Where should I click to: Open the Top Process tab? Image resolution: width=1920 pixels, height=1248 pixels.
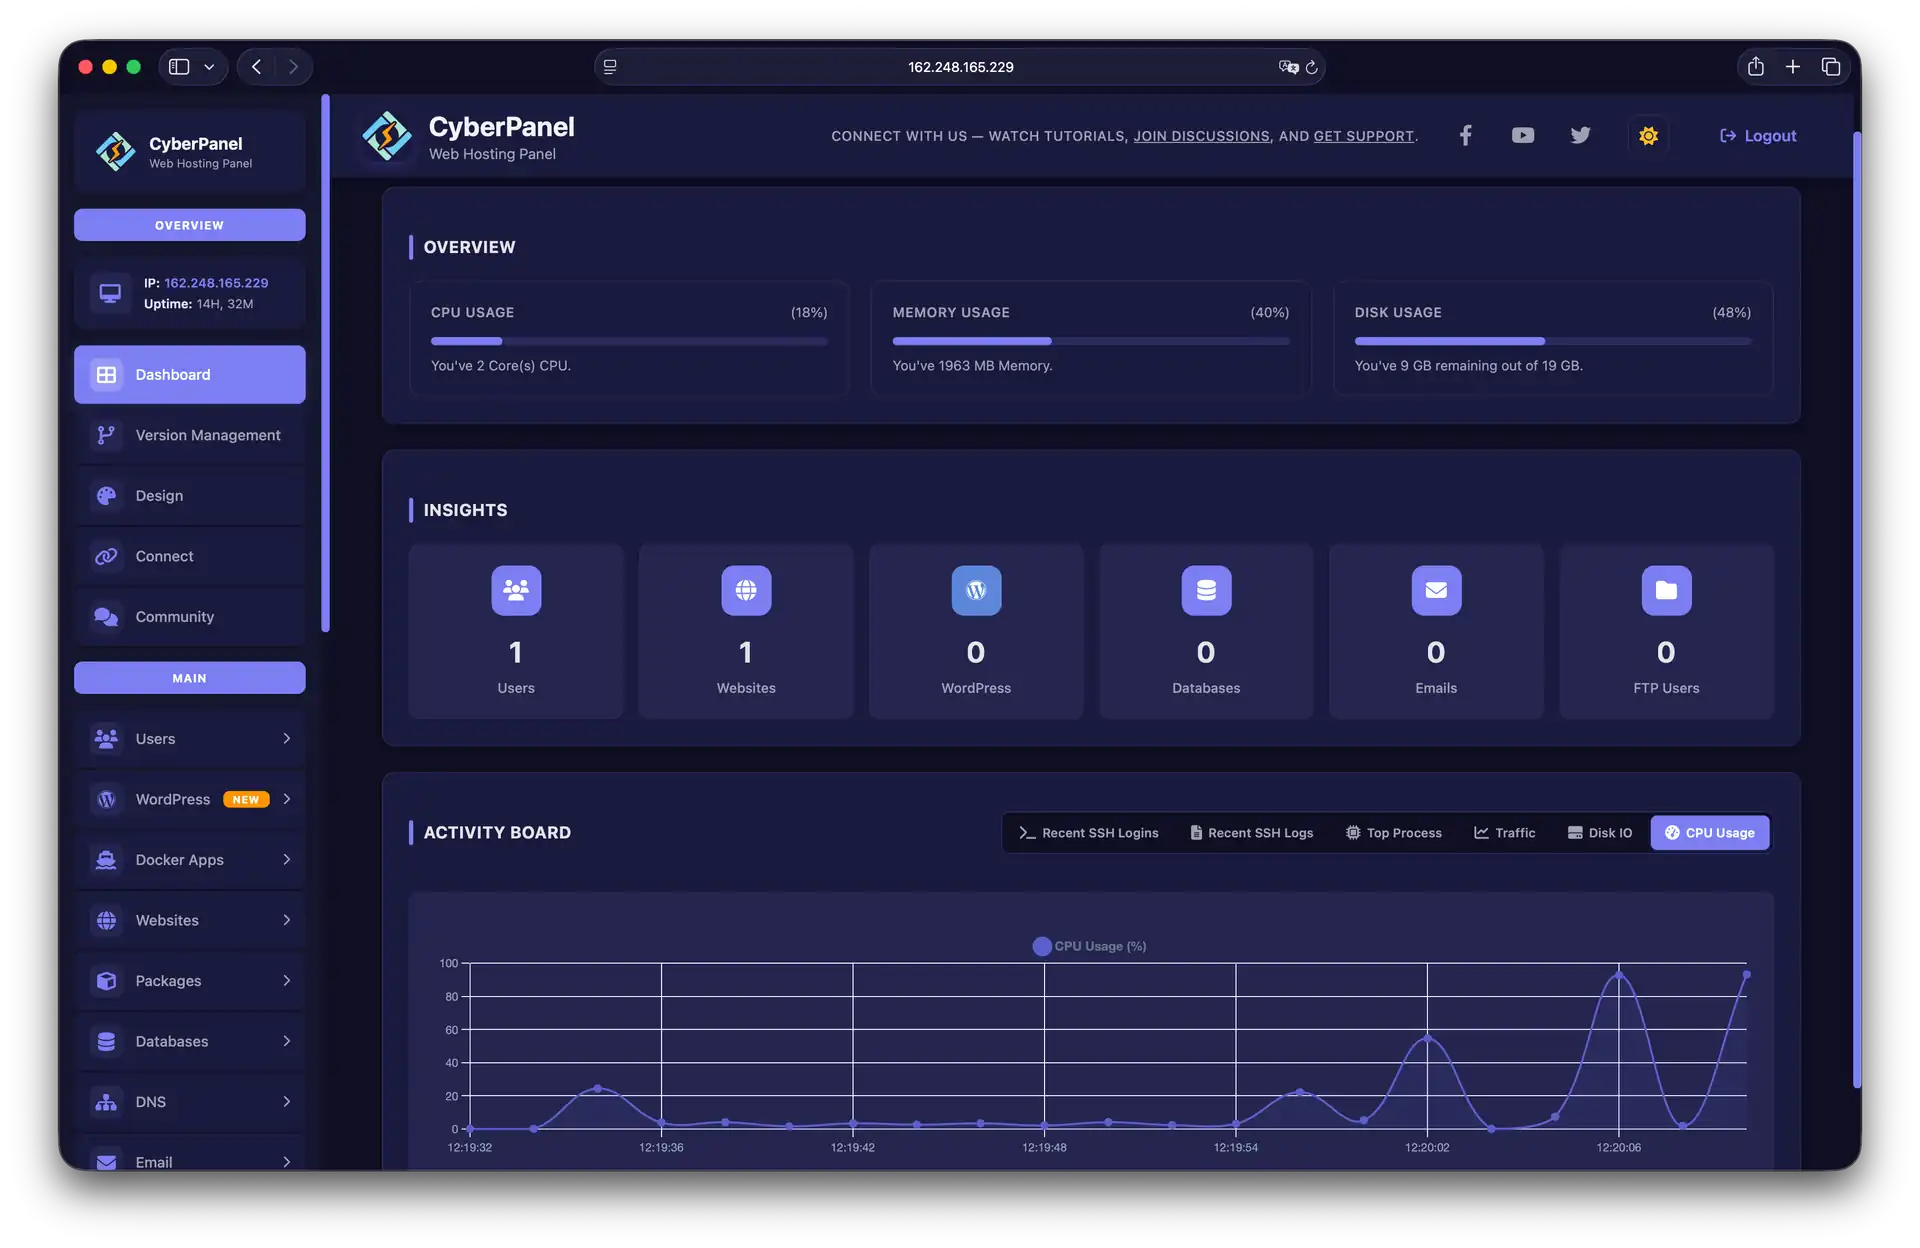[1393, 832]
